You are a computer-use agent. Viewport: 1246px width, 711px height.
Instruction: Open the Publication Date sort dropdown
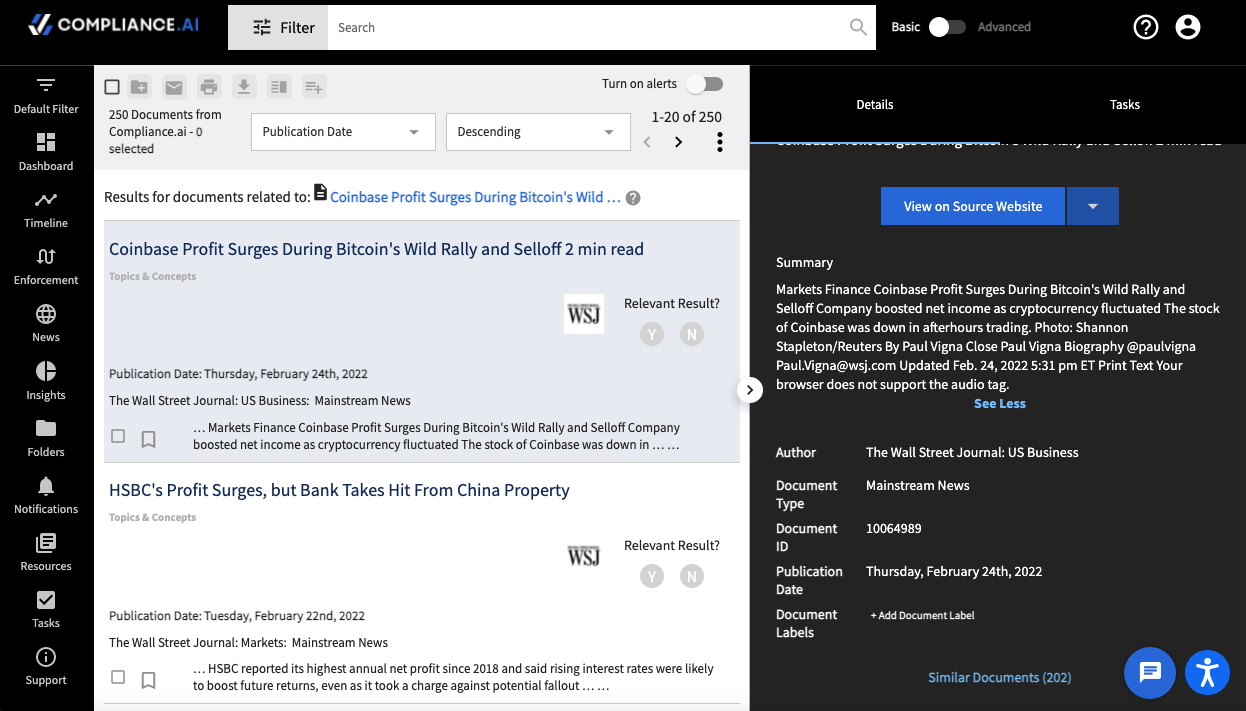343,131
